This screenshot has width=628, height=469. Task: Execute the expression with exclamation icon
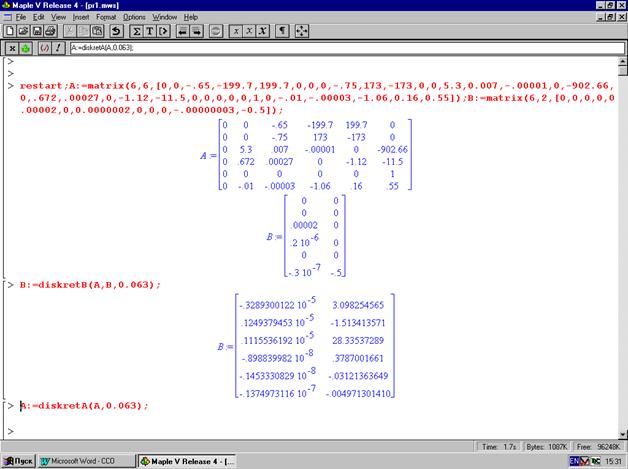pyautogui.click(x=58, y=48)
